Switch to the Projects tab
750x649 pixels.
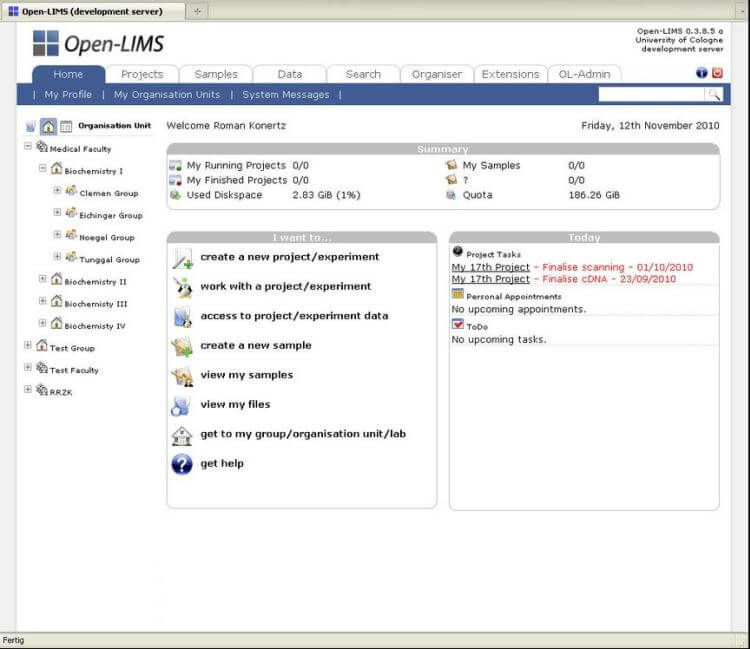click(142, 74)
